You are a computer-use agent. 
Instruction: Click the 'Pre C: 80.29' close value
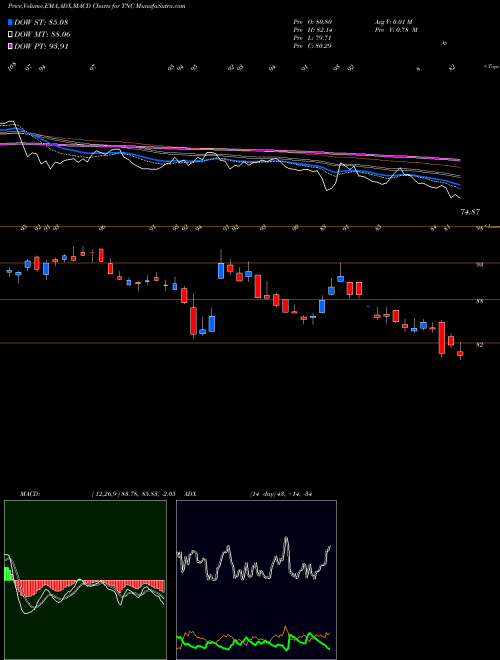coord(312,46)
